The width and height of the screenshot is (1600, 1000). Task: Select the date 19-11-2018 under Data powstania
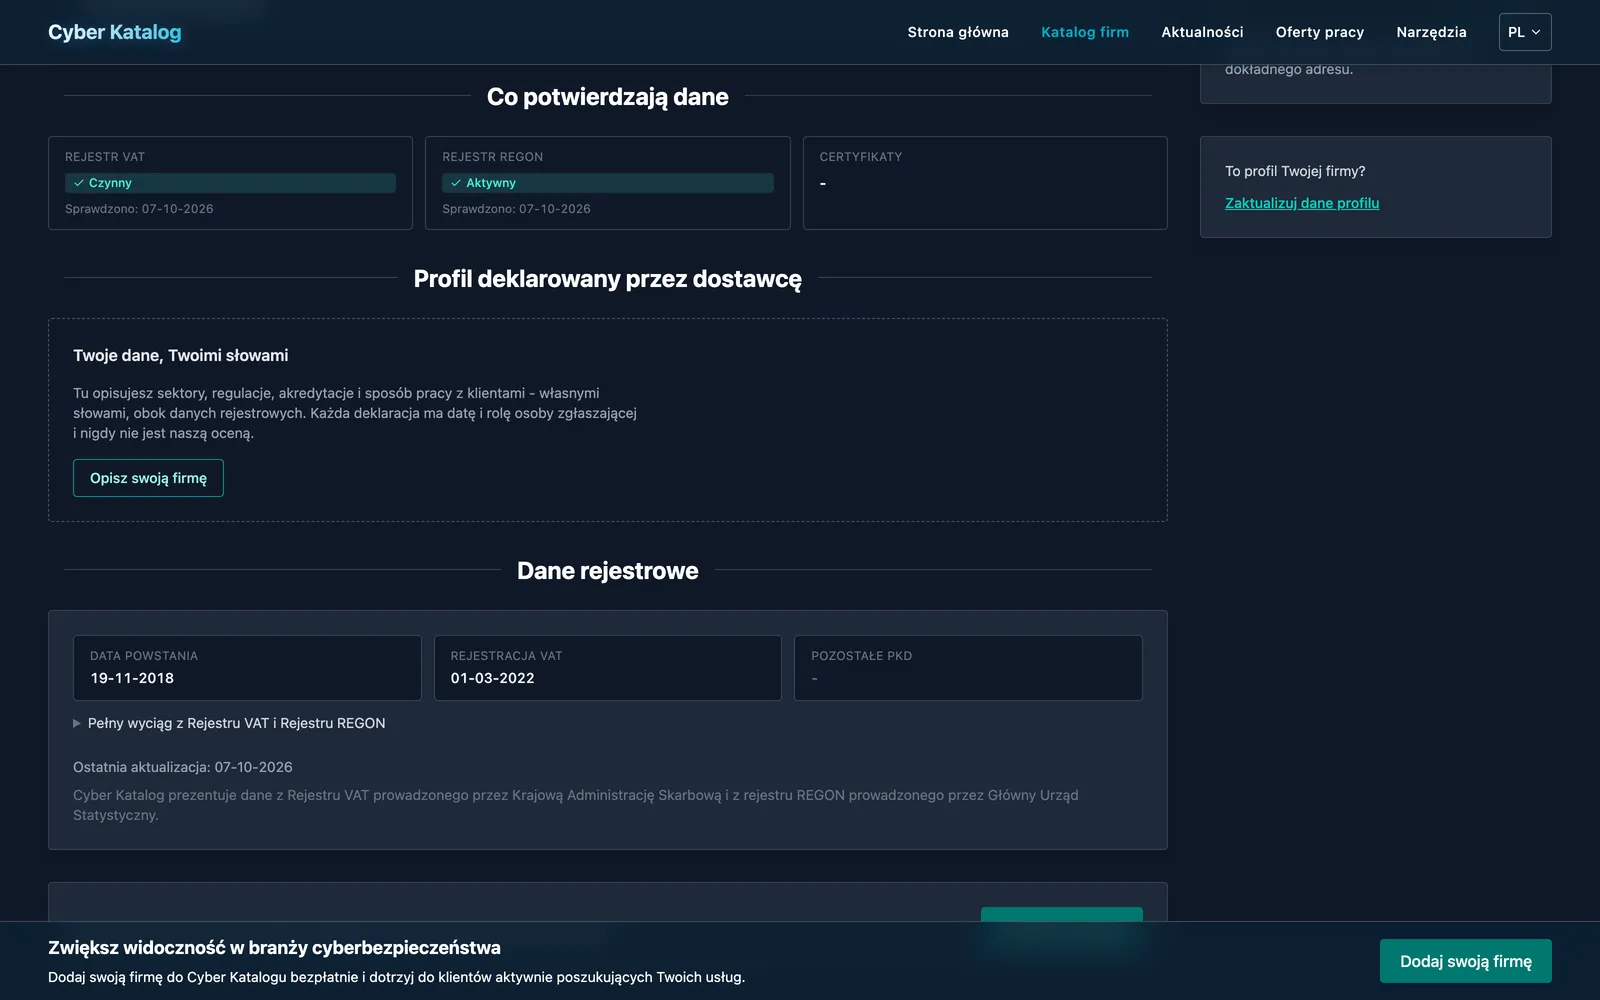(x=132, y=678)
